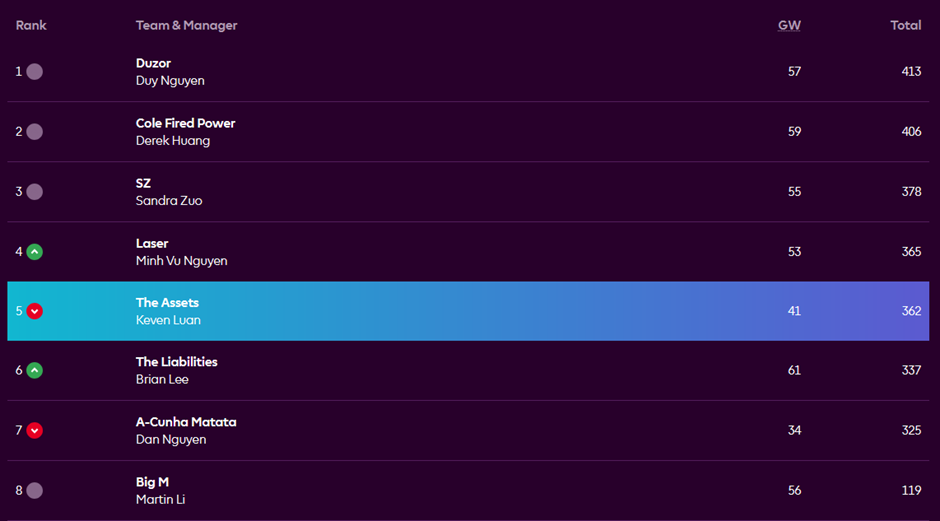This screenshot has height=521, width=940.
Task: Open the SZ team by Sandra Zuo
Action: [143, 183]
